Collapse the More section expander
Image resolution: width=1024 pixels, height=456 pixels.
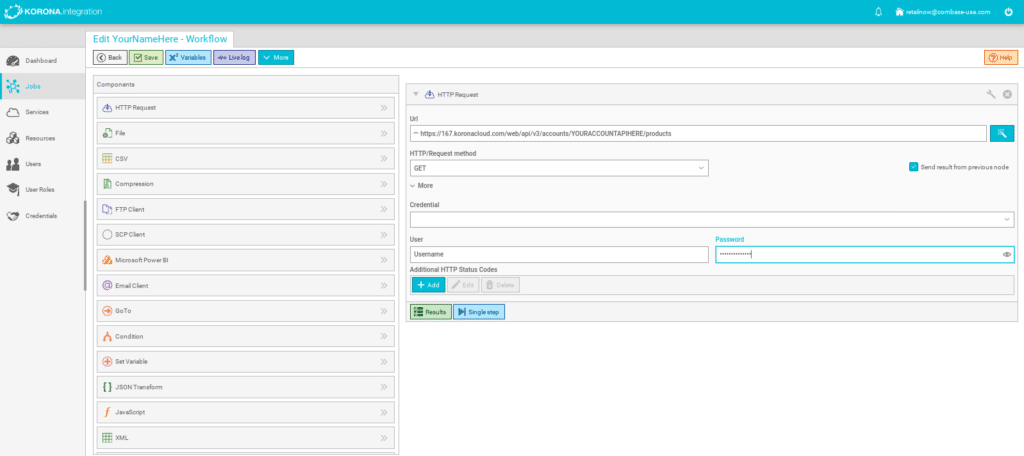point(421,185)
